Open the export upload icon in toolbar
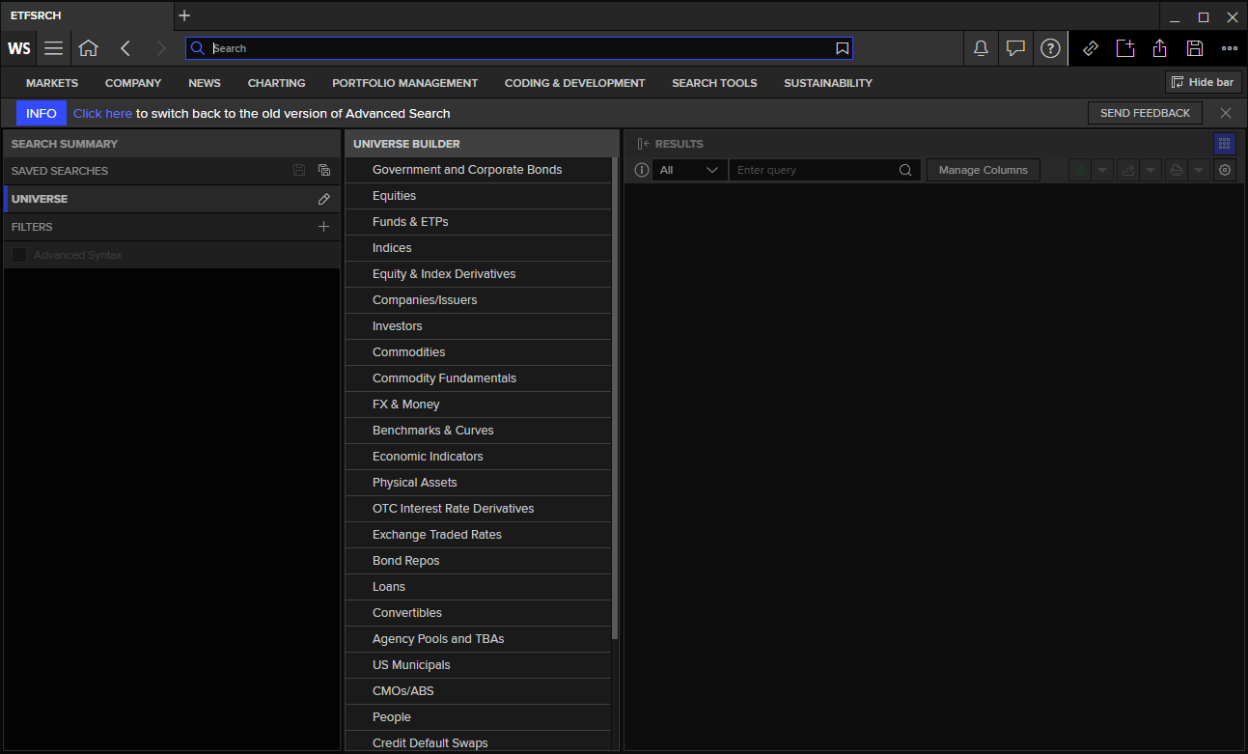 coord(1160,48)
